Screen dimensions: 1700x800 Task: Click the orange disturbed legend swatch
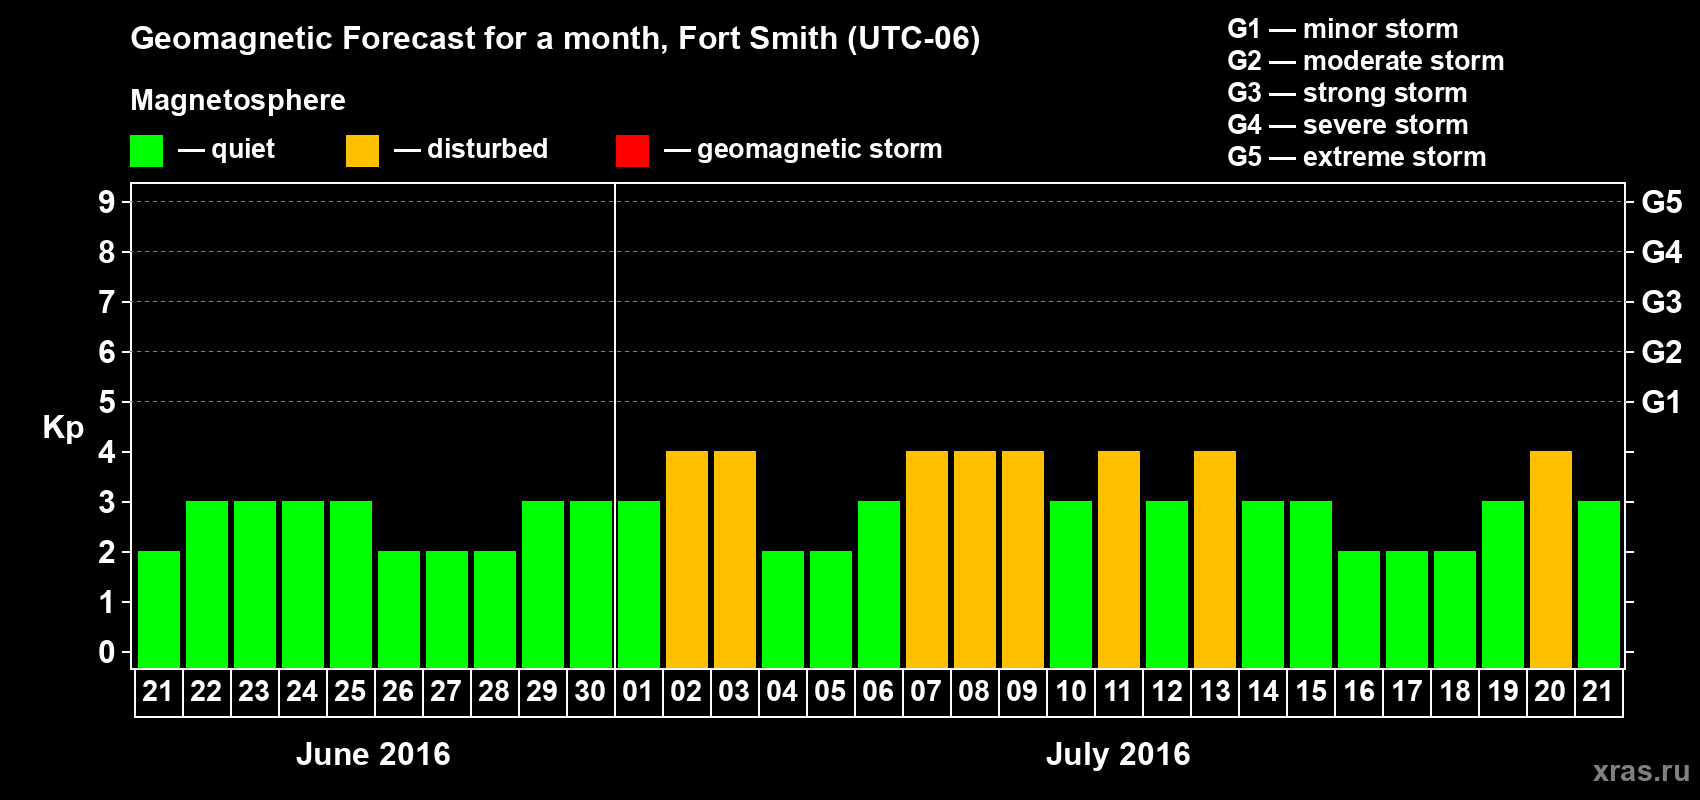pyautogui.click(x=362, y=151)
